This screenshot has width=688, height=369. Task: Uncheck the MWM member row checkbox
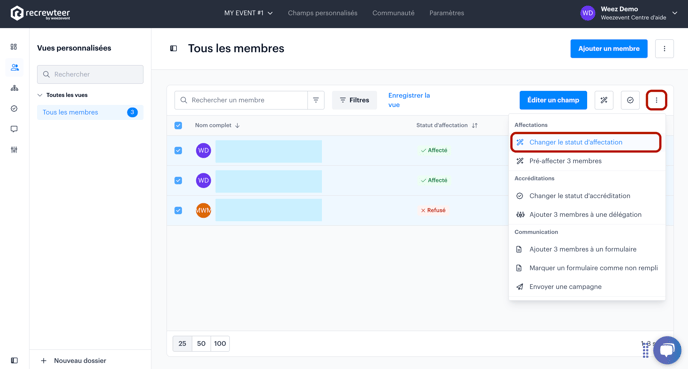(178, 210)
